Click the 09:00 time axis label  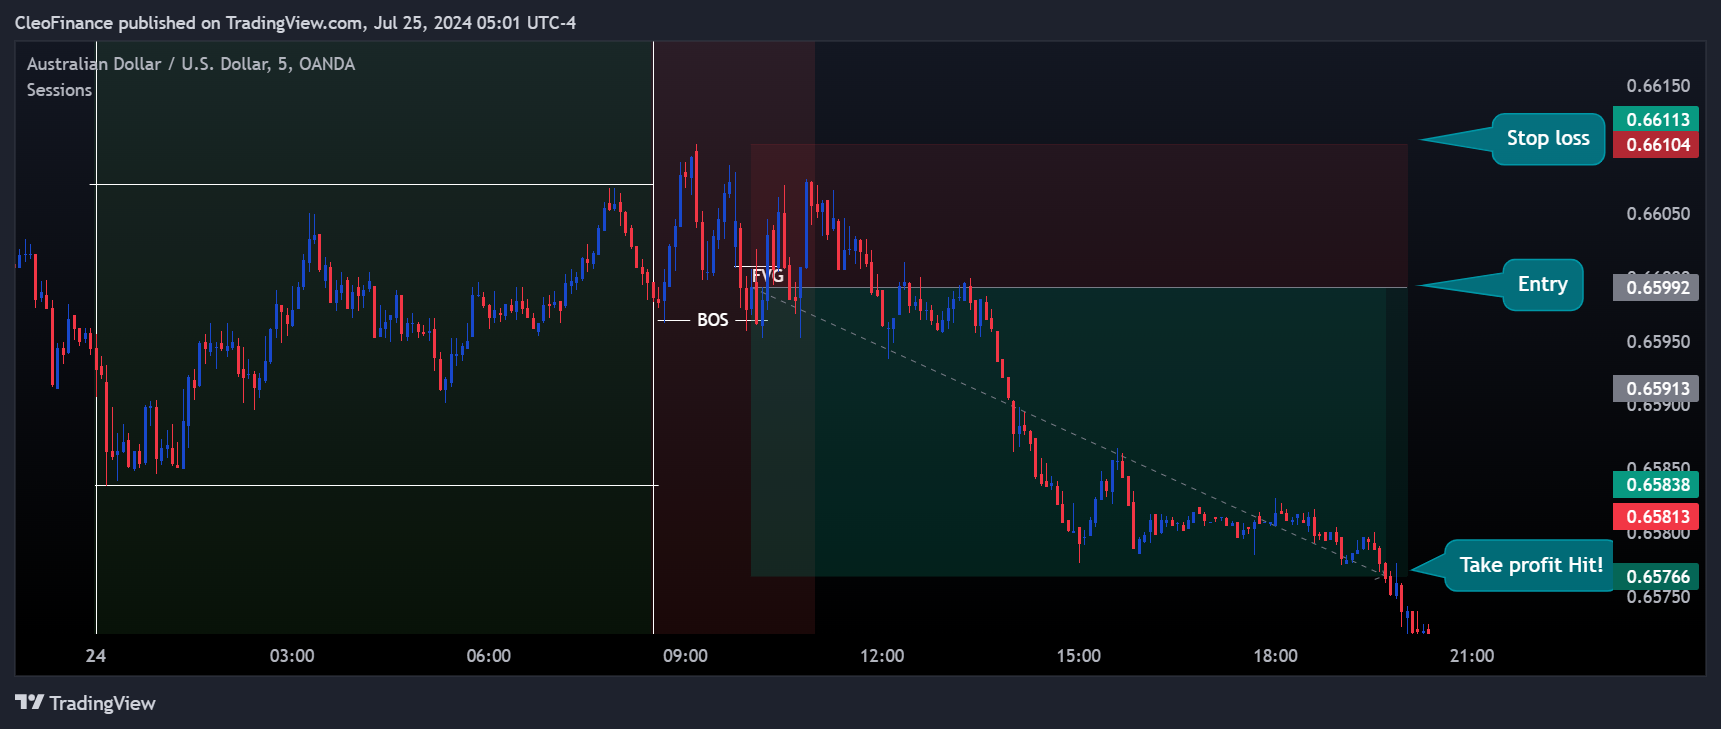[685, 656]
